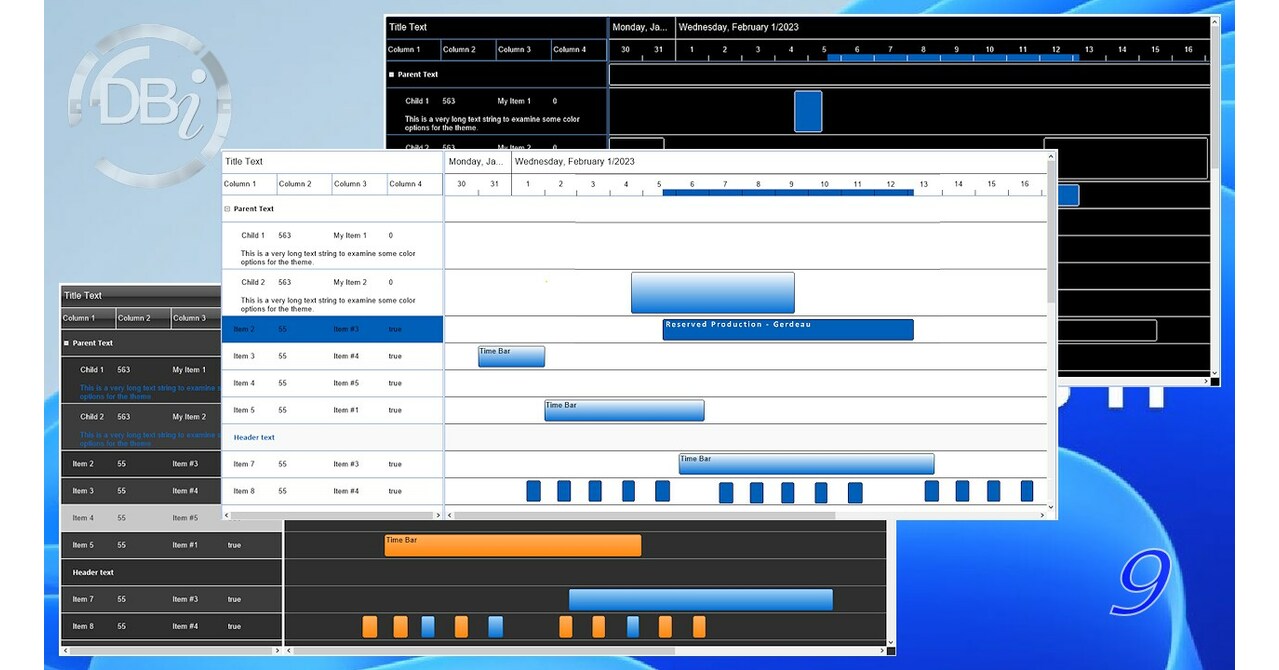Click the true value for Item 5
The image size is (1279, 670).
coord(393,410)
